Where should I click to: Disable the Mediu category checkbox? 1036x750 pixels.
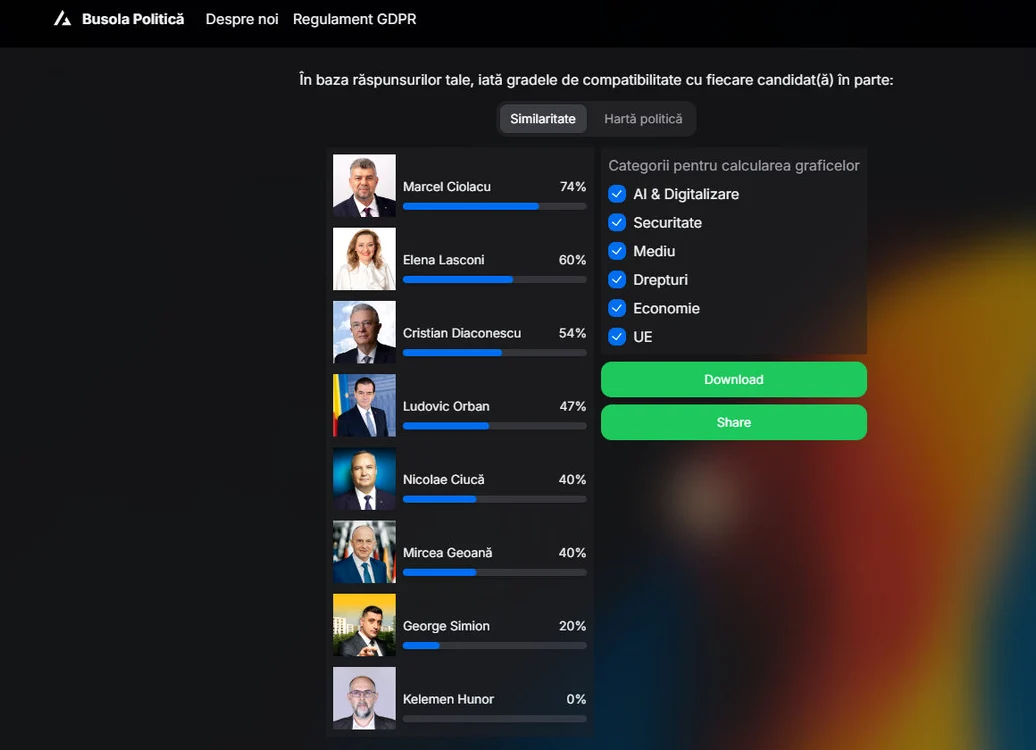[x=617, y=251]
